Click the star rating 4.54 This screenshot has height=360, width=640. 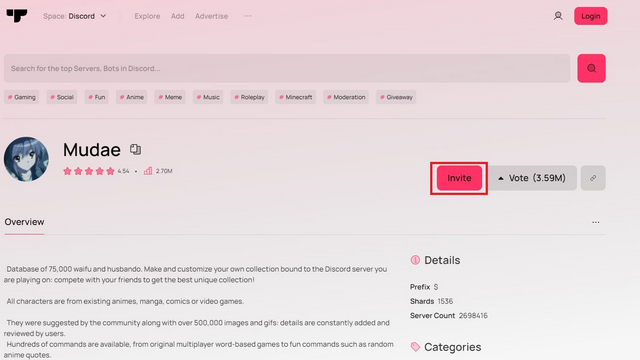[96, 171]
